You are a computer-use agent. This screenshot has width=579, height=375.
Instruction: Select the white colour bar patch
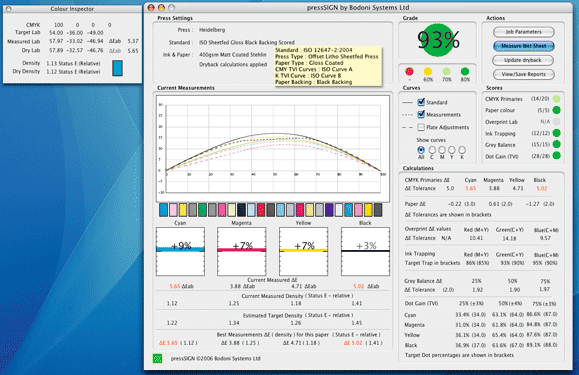pyautogui.click(x=339, y=210)
